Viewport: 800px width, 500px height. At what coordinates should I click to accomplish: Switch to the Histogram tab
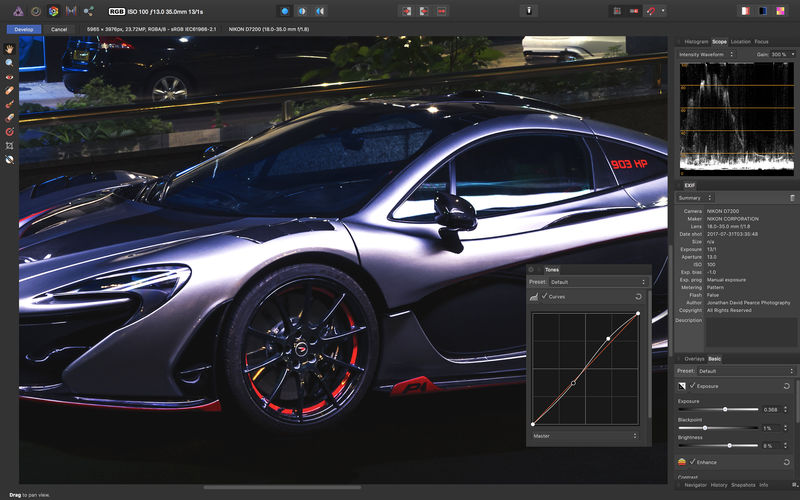click(x=696, y=42)
